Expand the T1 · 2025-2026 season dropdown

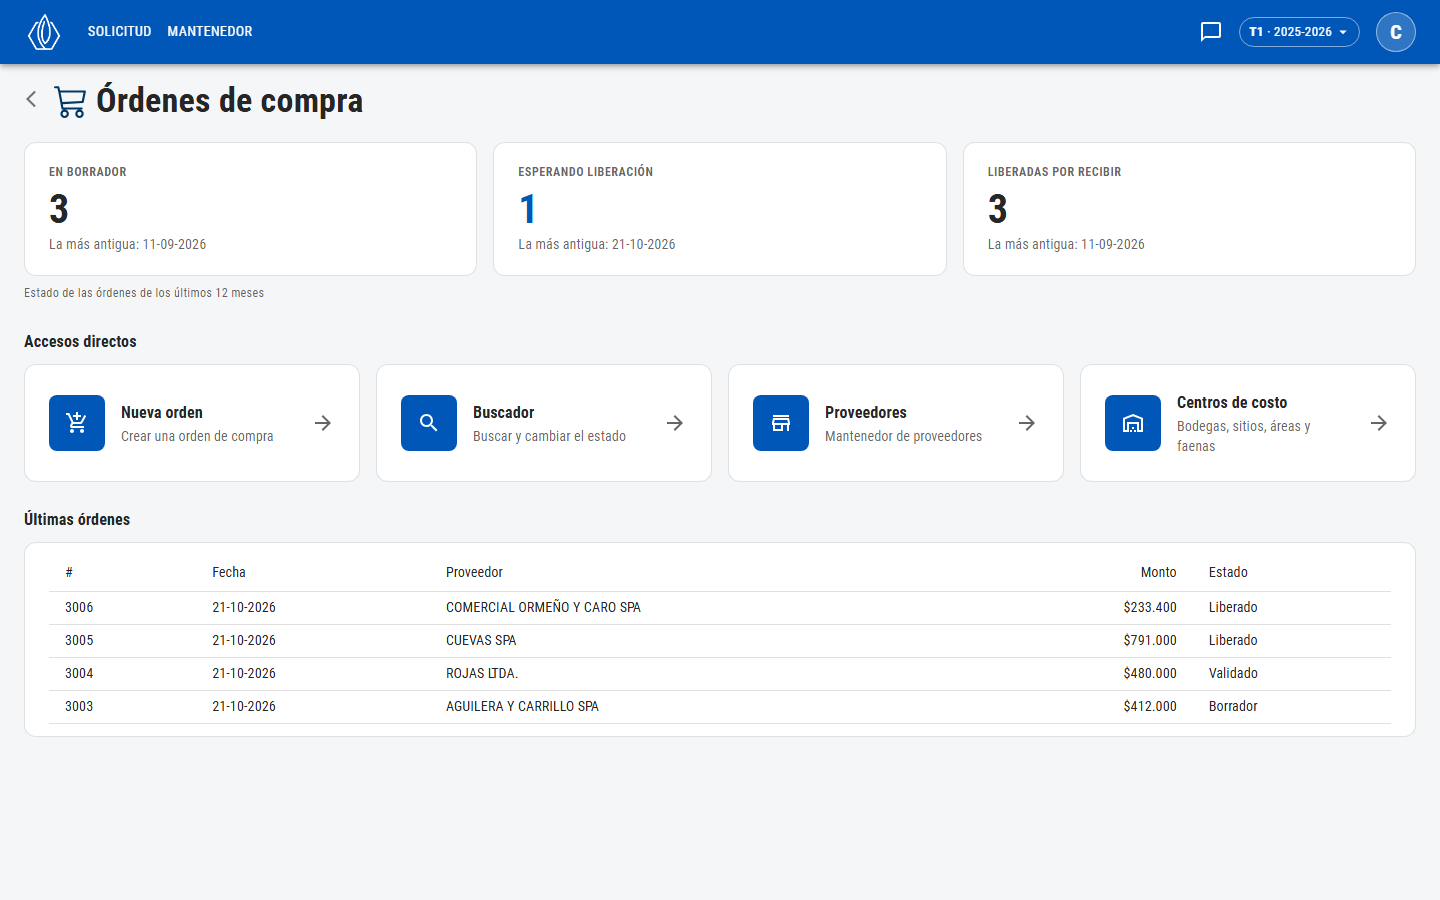click(x=1299, y=32)
